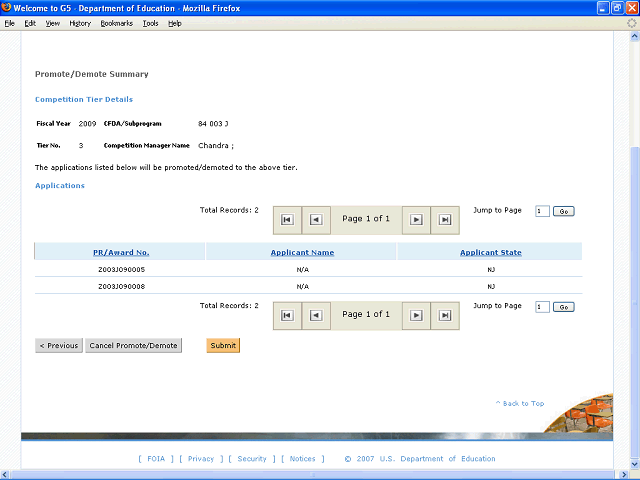640x480 pixels.
Task: Click N/A name in 2003J090005 row
Action: coord(302,269)
